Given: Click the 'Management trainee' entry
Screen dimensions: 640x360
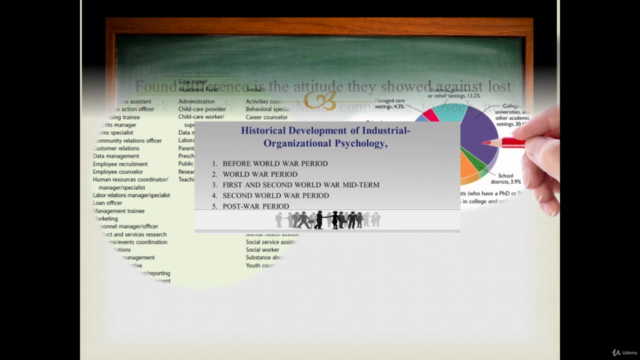Looking at the screenshot, I should [118, 211].
